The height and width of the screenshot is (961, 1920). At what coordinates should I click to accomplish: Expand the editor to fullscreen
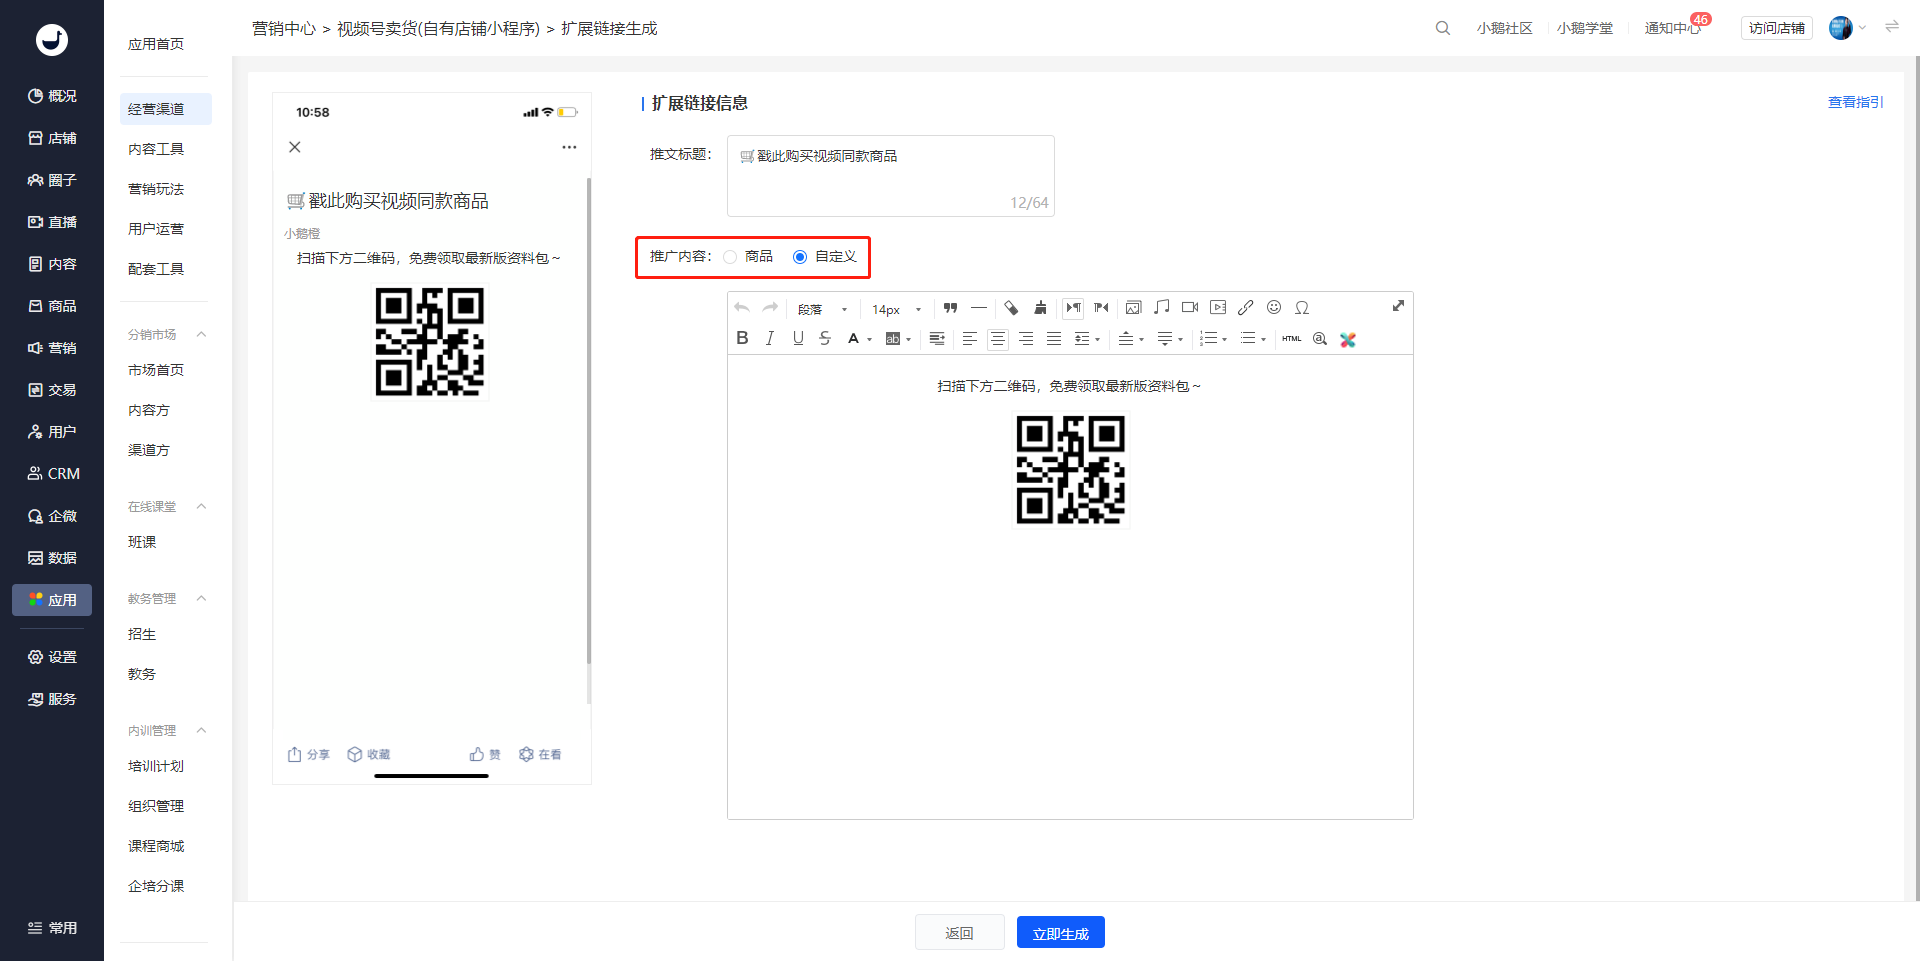(x=1398, y=306)
